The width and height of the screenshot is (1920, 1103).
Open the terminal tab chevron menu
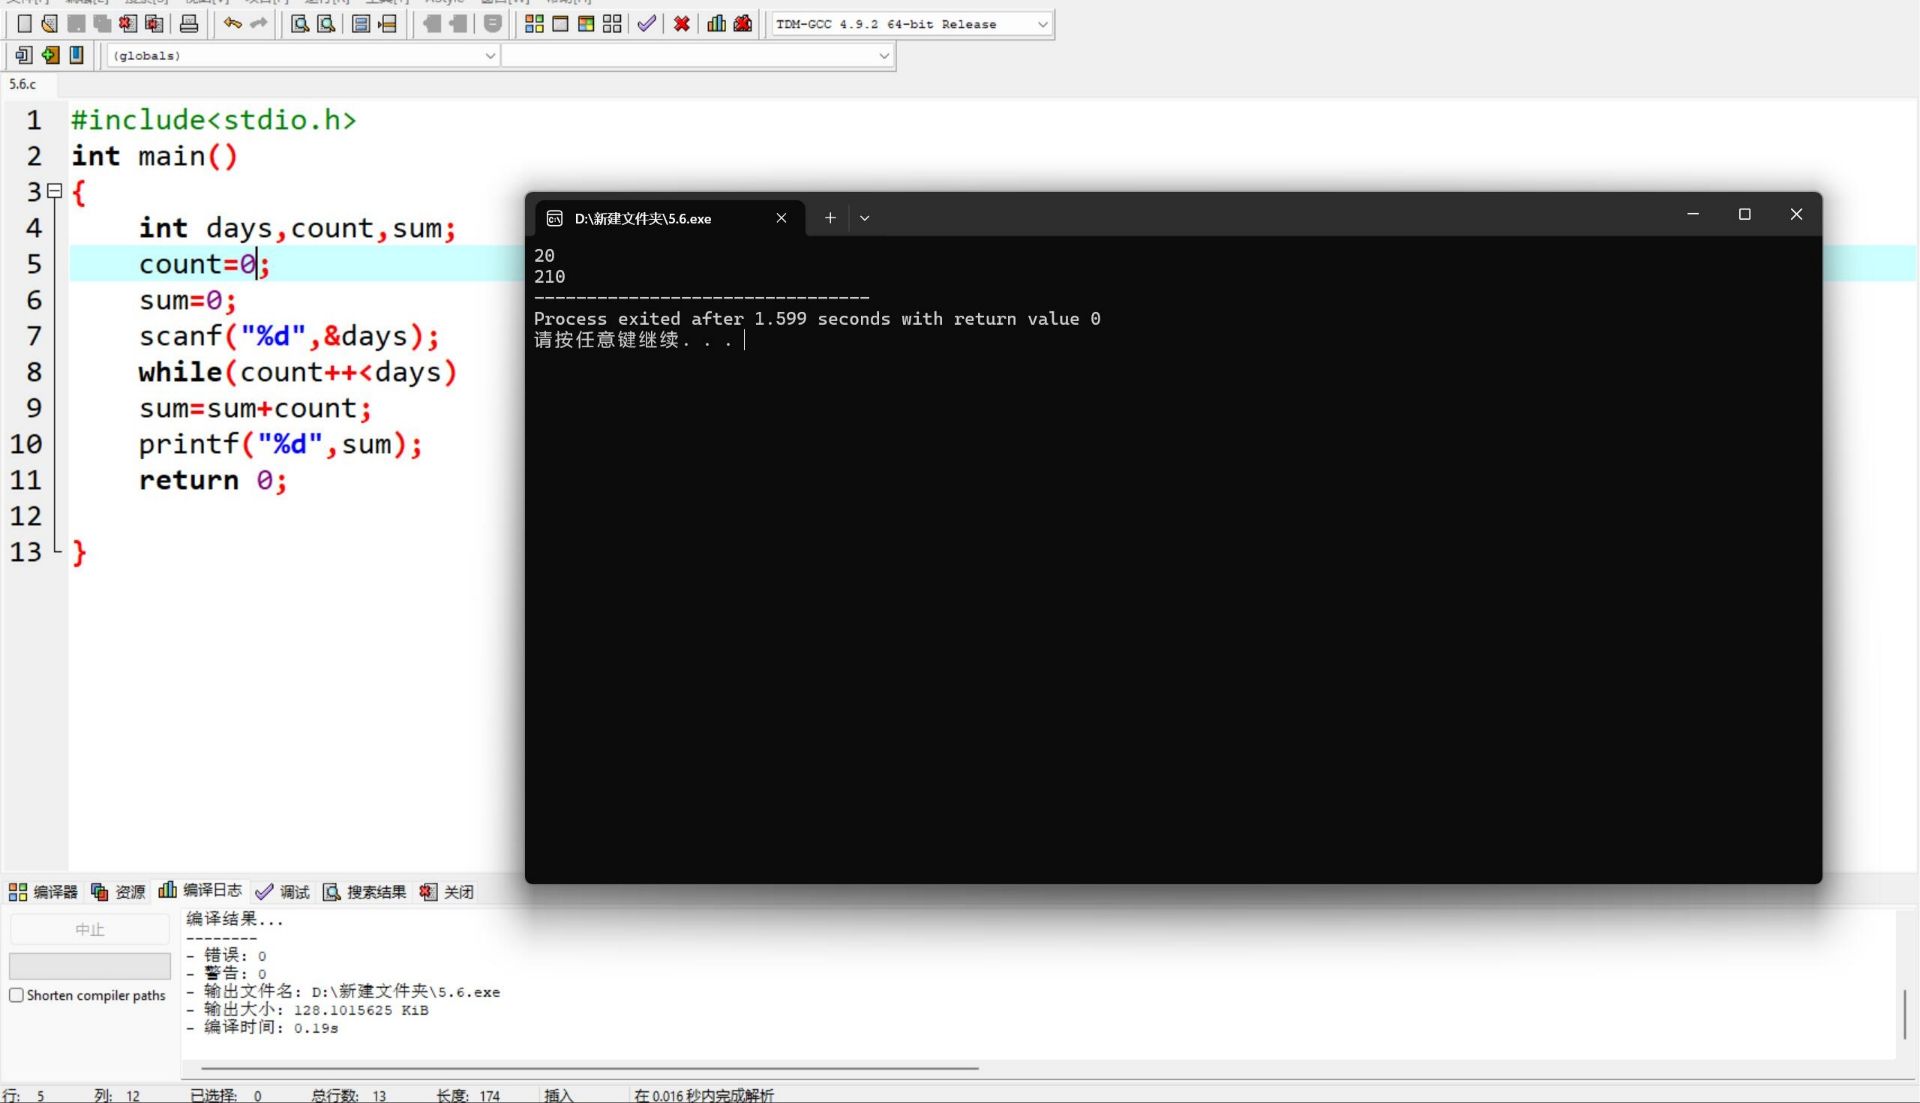tap(864, 217)
